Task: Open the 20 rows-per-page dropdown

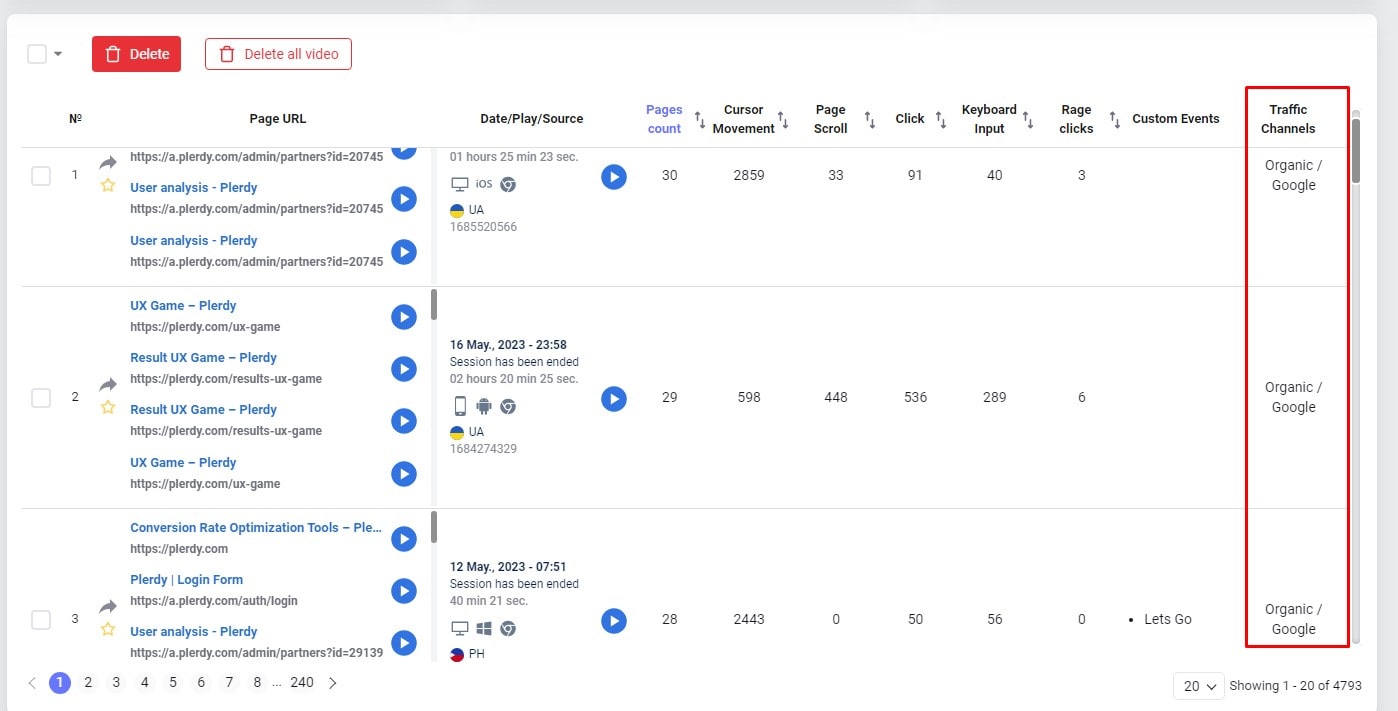Action: 1198,686
